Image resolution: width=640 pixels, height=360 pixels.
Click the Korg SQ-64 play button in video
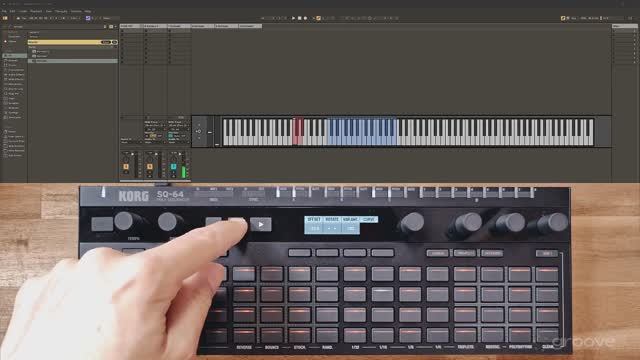click(x=261, y=224)
